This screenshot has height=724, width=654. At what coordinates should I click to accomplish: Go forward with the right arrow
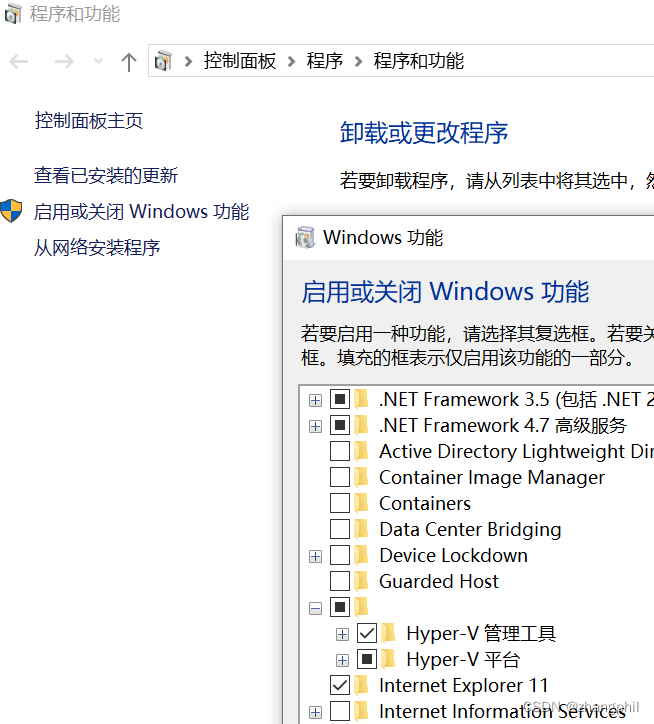[64, 61]
